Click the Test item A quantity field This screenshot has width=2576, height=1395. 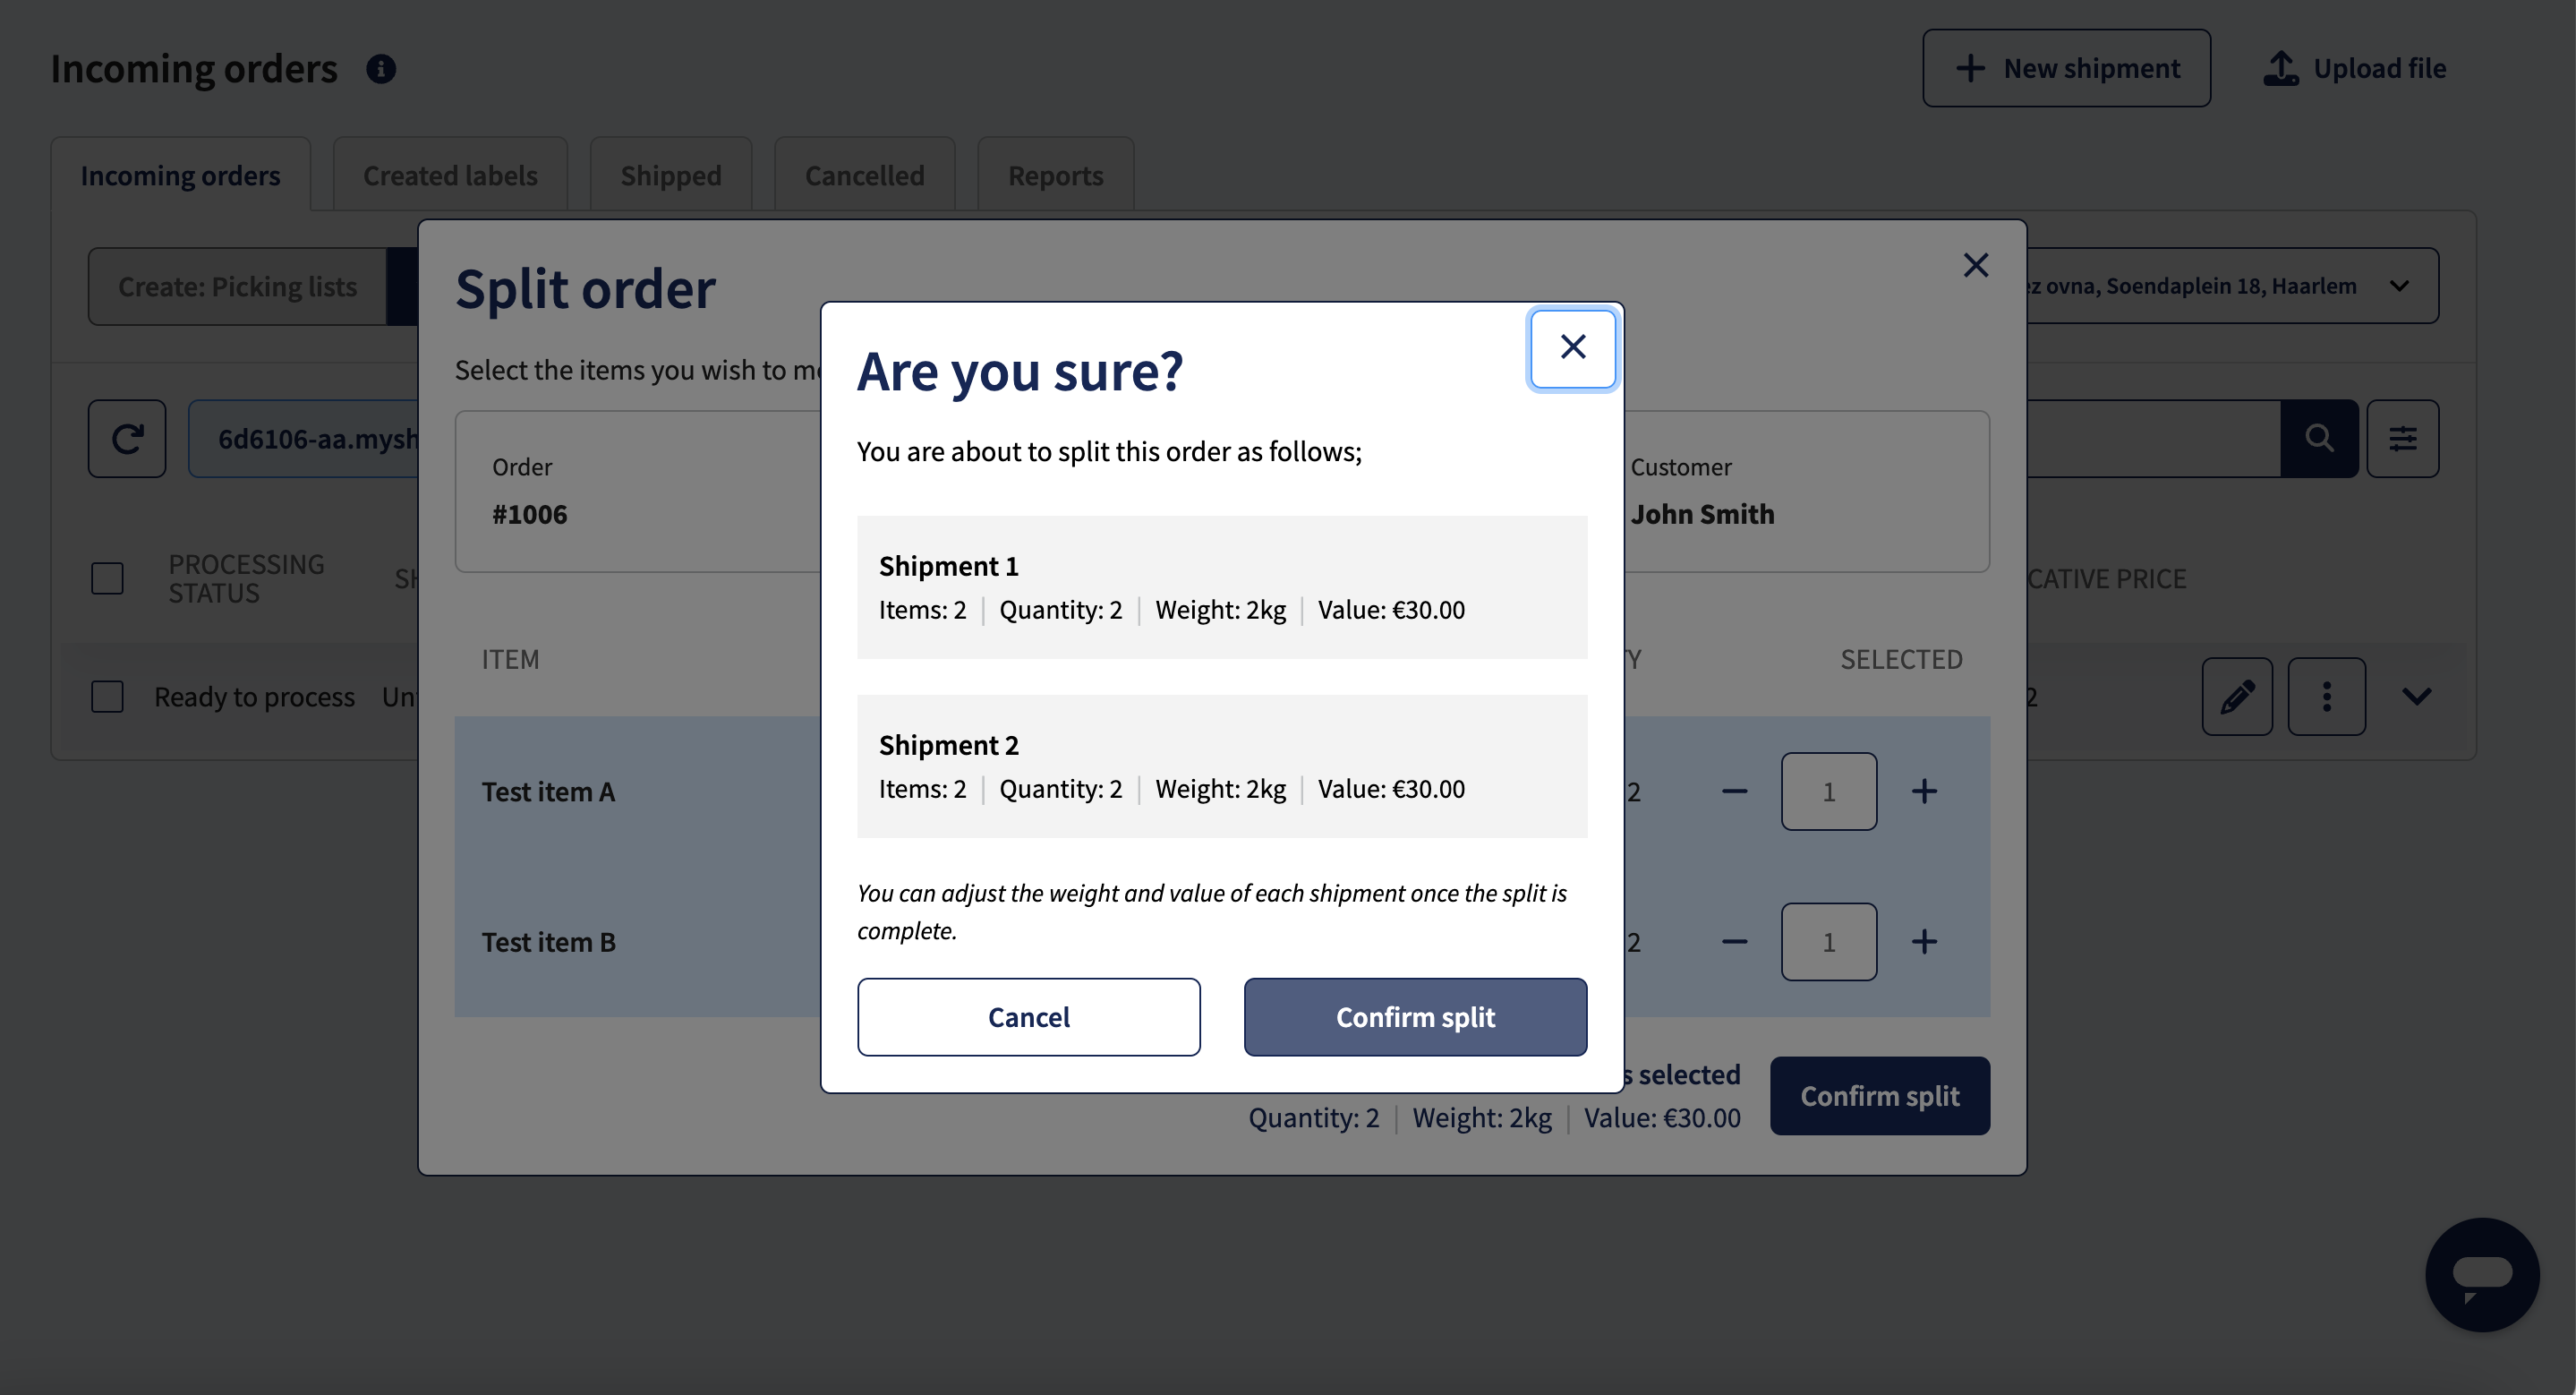click(x=1828, y=791)
